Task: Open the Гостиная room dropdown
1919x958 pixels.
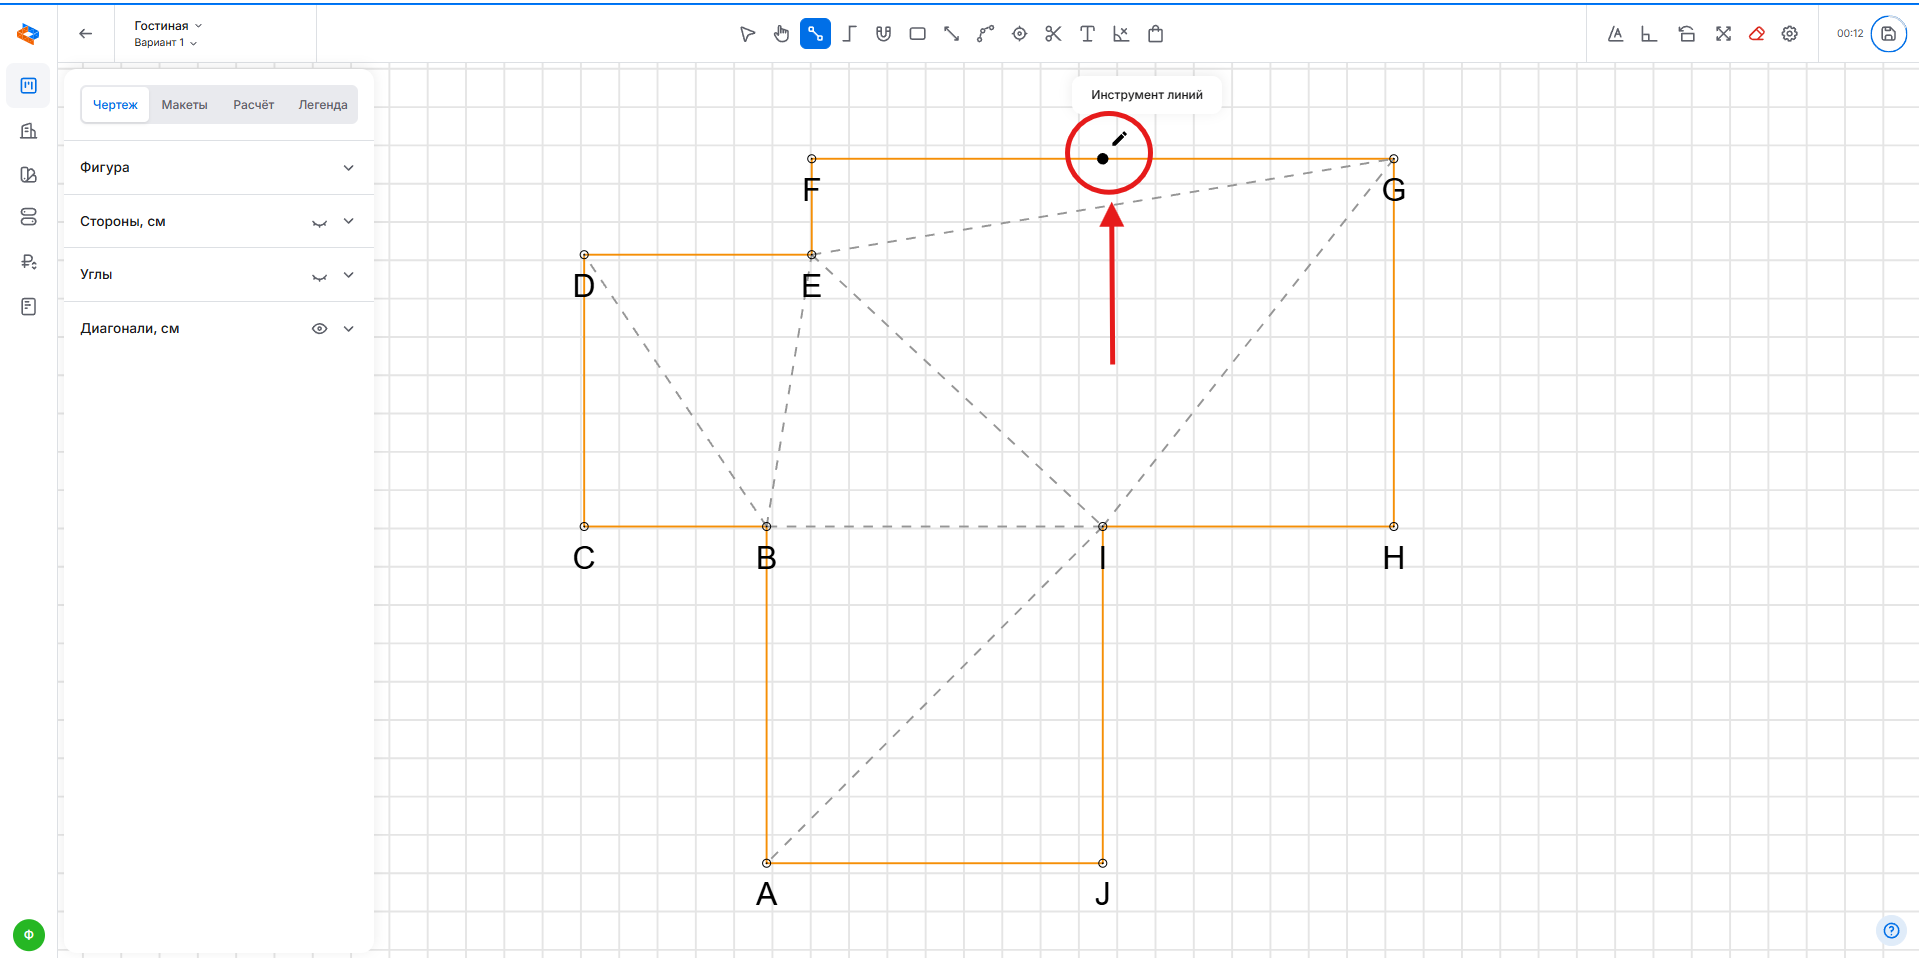Action: (x=168, y=26)
